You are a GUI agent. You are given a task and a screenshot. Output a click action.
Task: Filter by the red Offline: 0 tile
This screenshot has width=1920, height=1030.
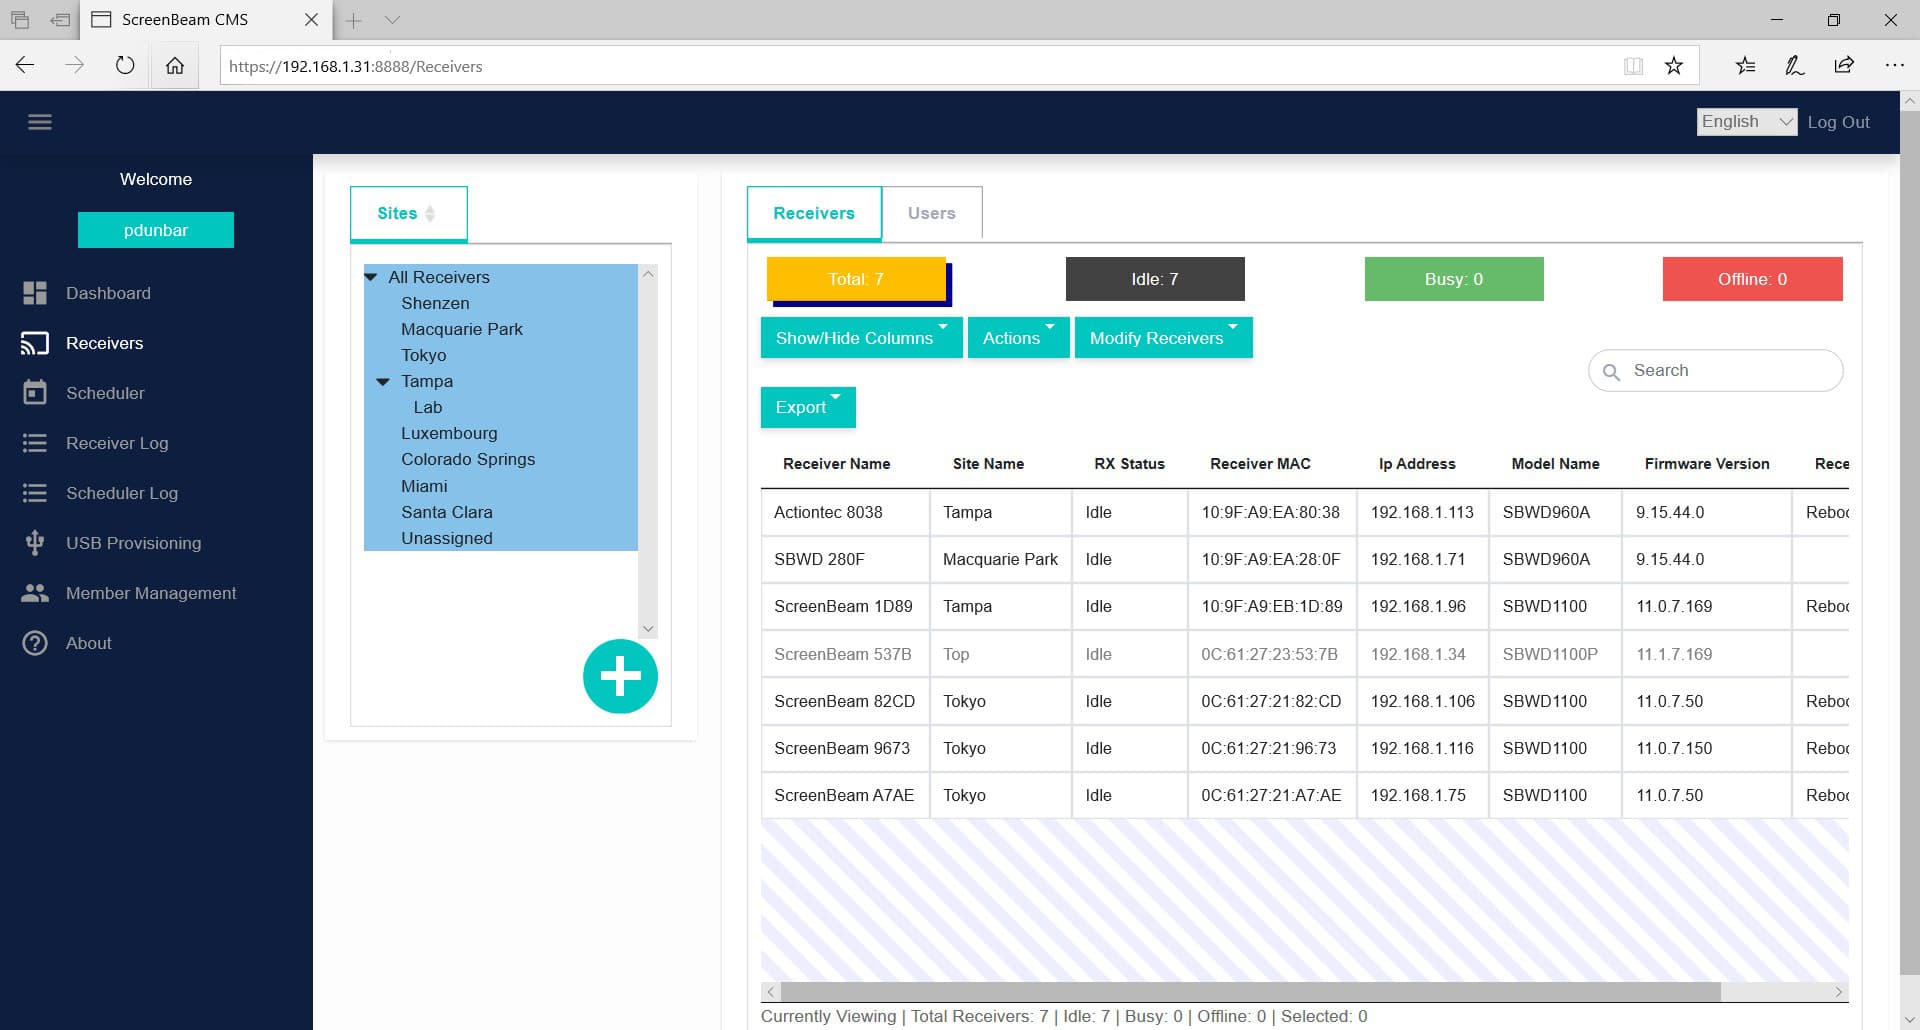[1752, 279]
